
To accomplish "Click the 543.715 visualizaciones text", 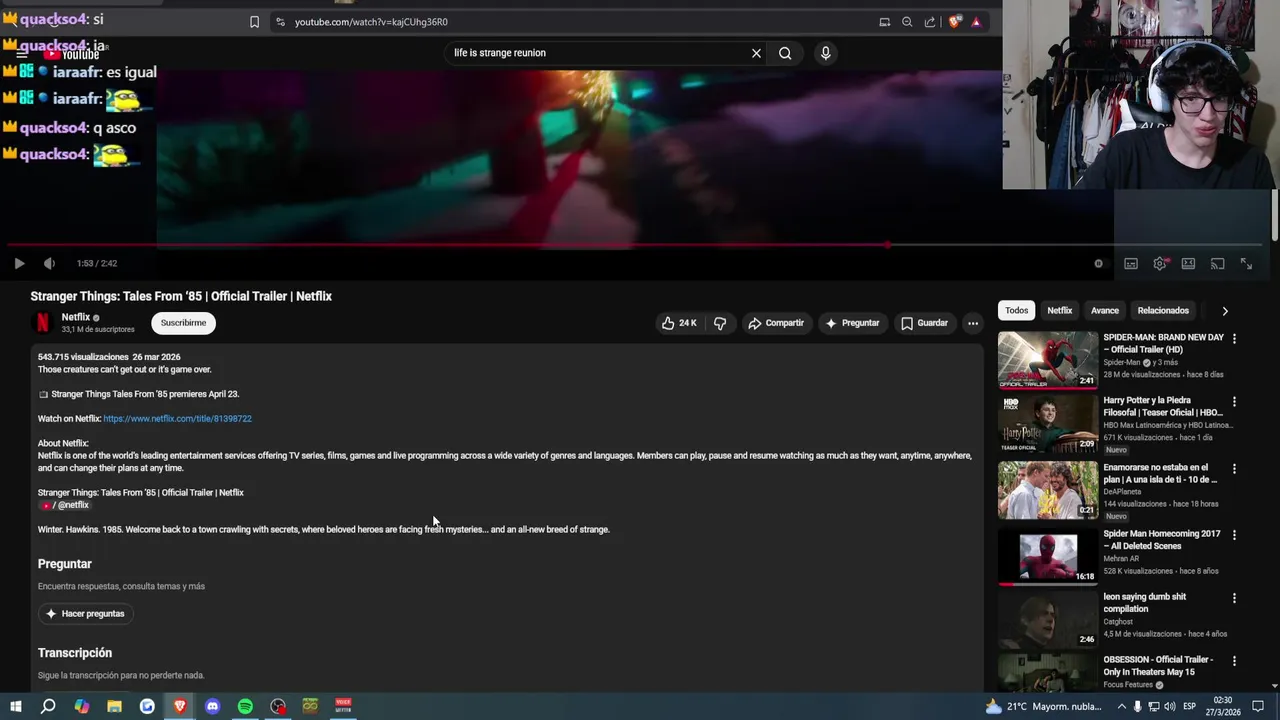I will 83,357.
